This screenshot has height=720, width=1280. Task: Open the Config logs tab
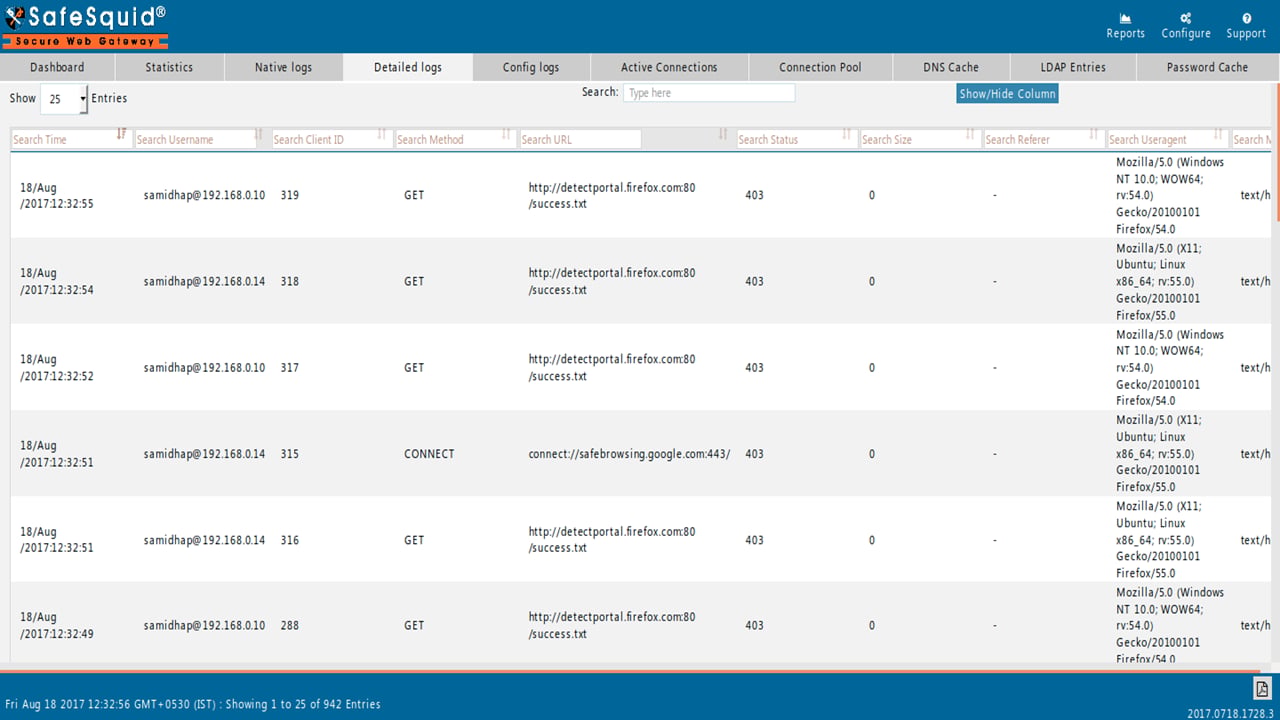pyautogui.click(x=531, y=67)
